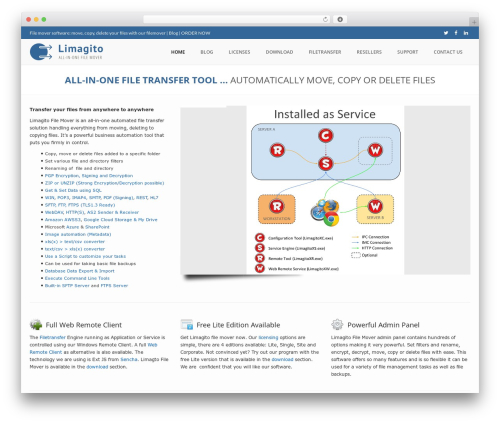Open the FILETRANSFER menu item
Image resolution: width=500 pixels, height=423 pixels.
[x=325, y=52]
